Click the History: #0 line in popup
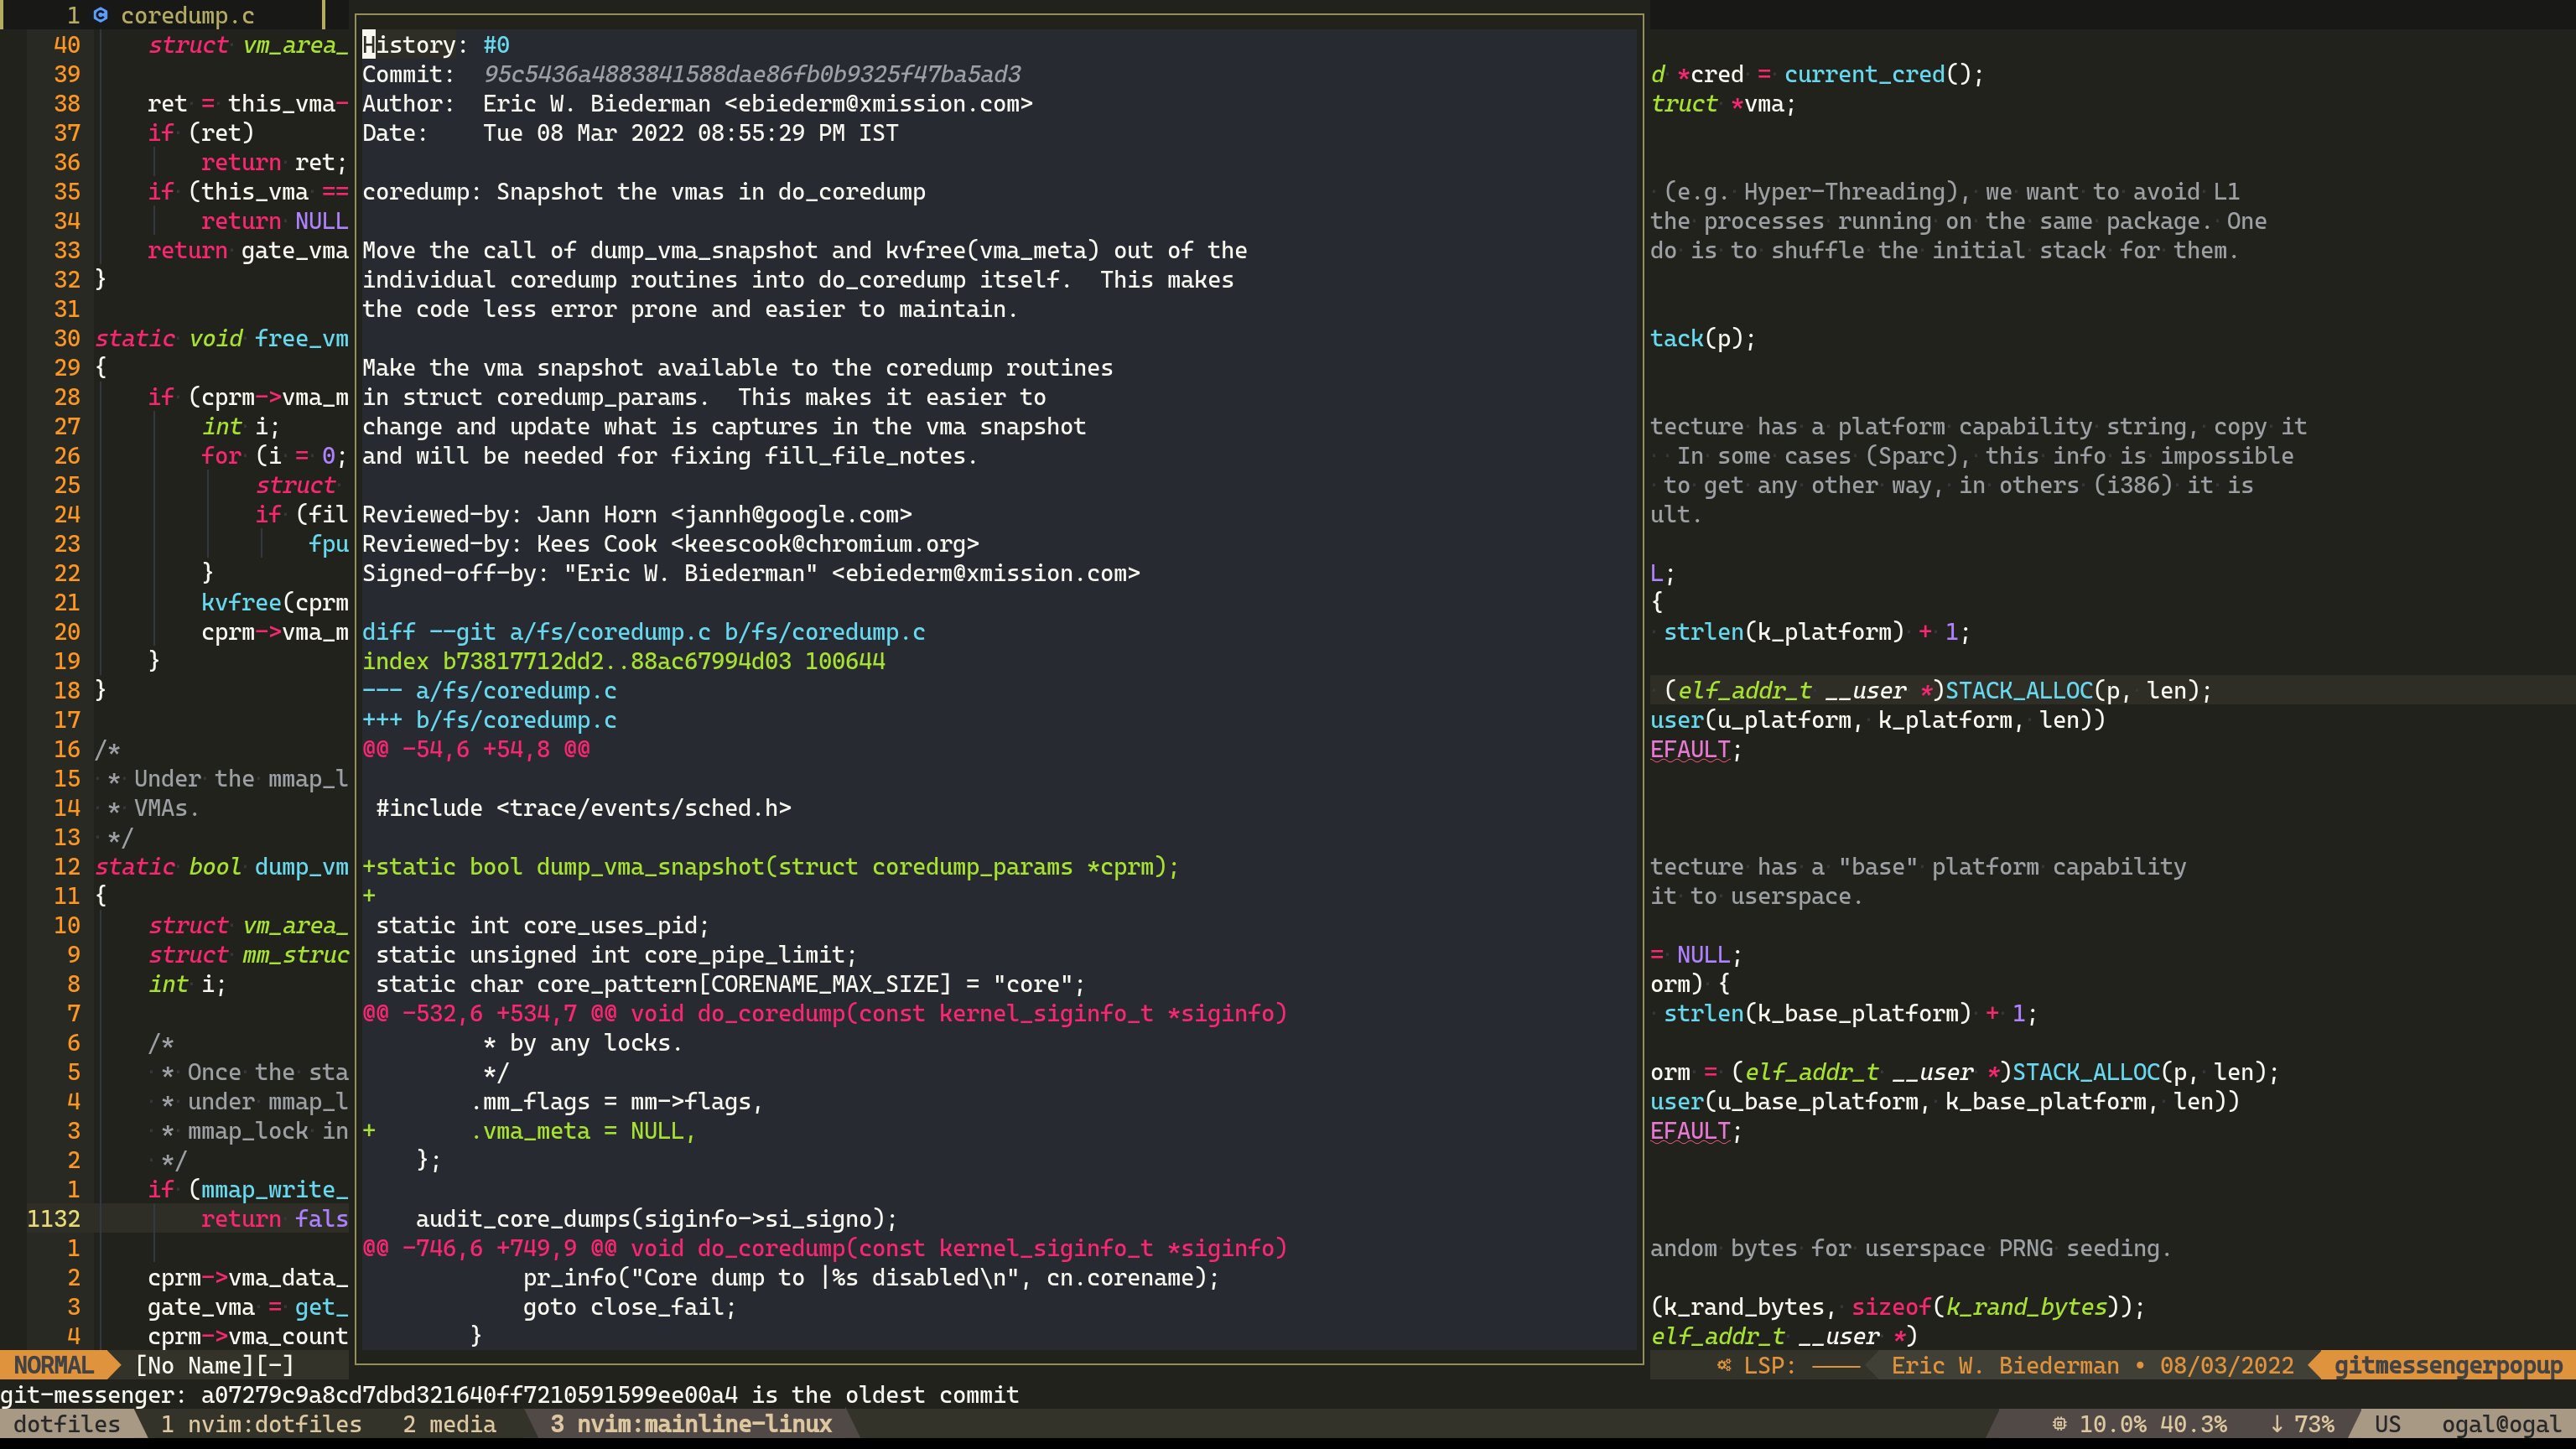2576x1449 pixels. point(436,44)
